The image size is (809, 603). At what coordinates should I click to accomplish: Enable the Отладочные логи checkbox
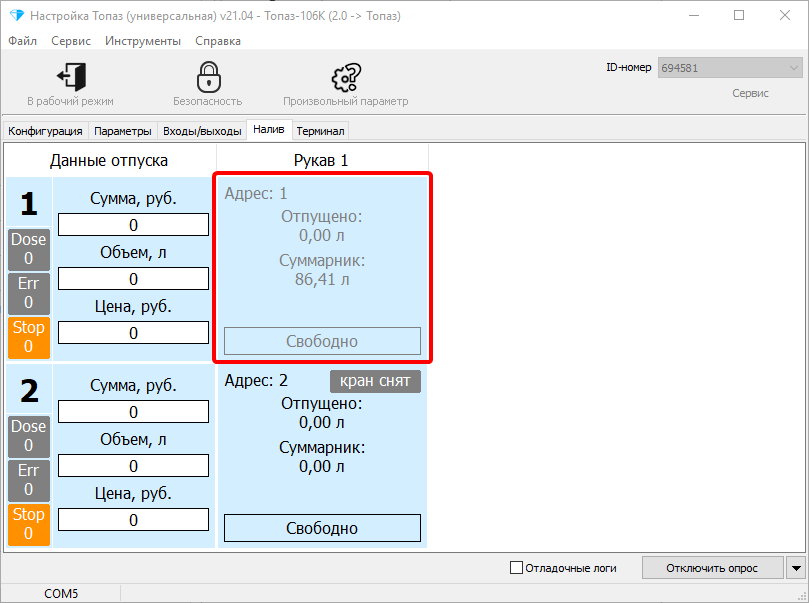click(x=516, y=568)
